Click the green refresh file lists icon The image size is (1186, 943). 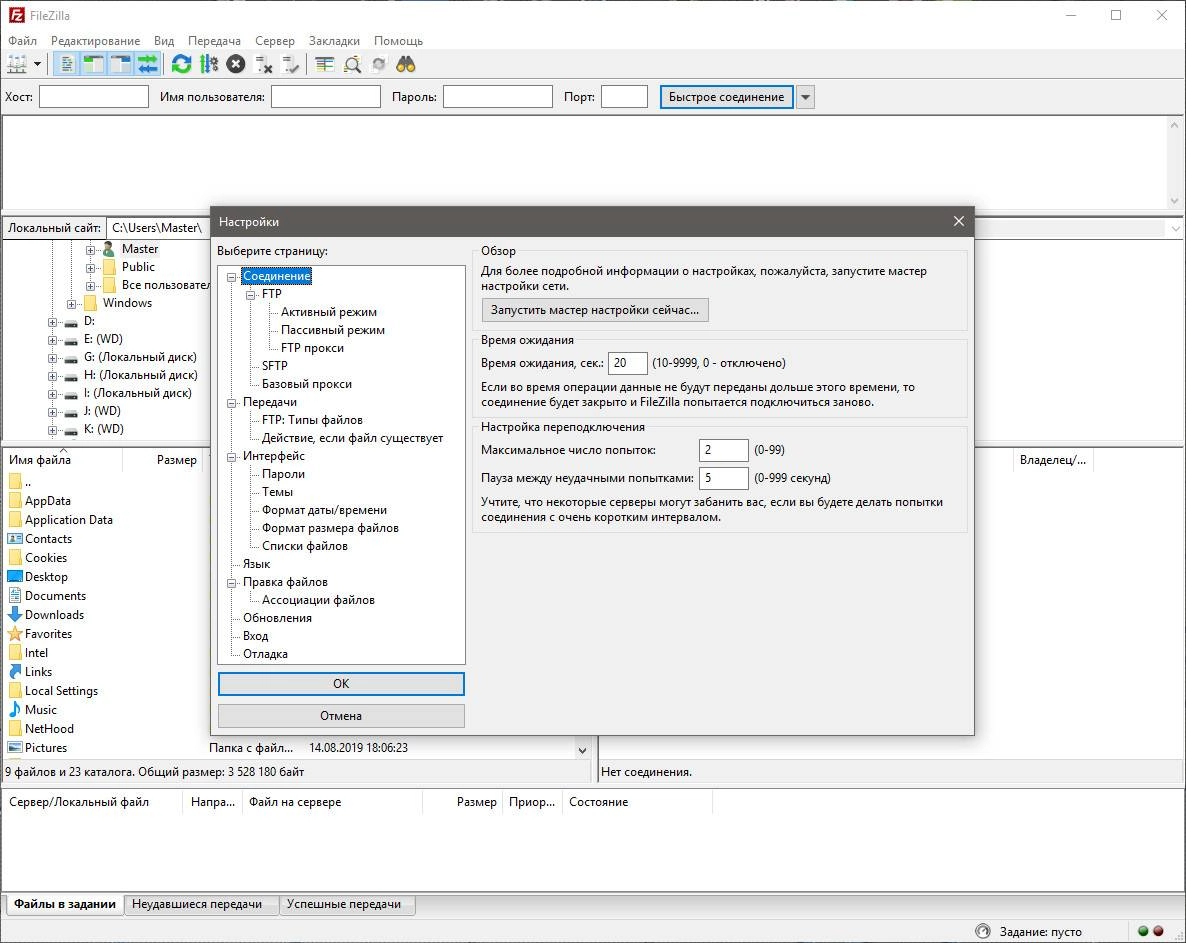182,64
